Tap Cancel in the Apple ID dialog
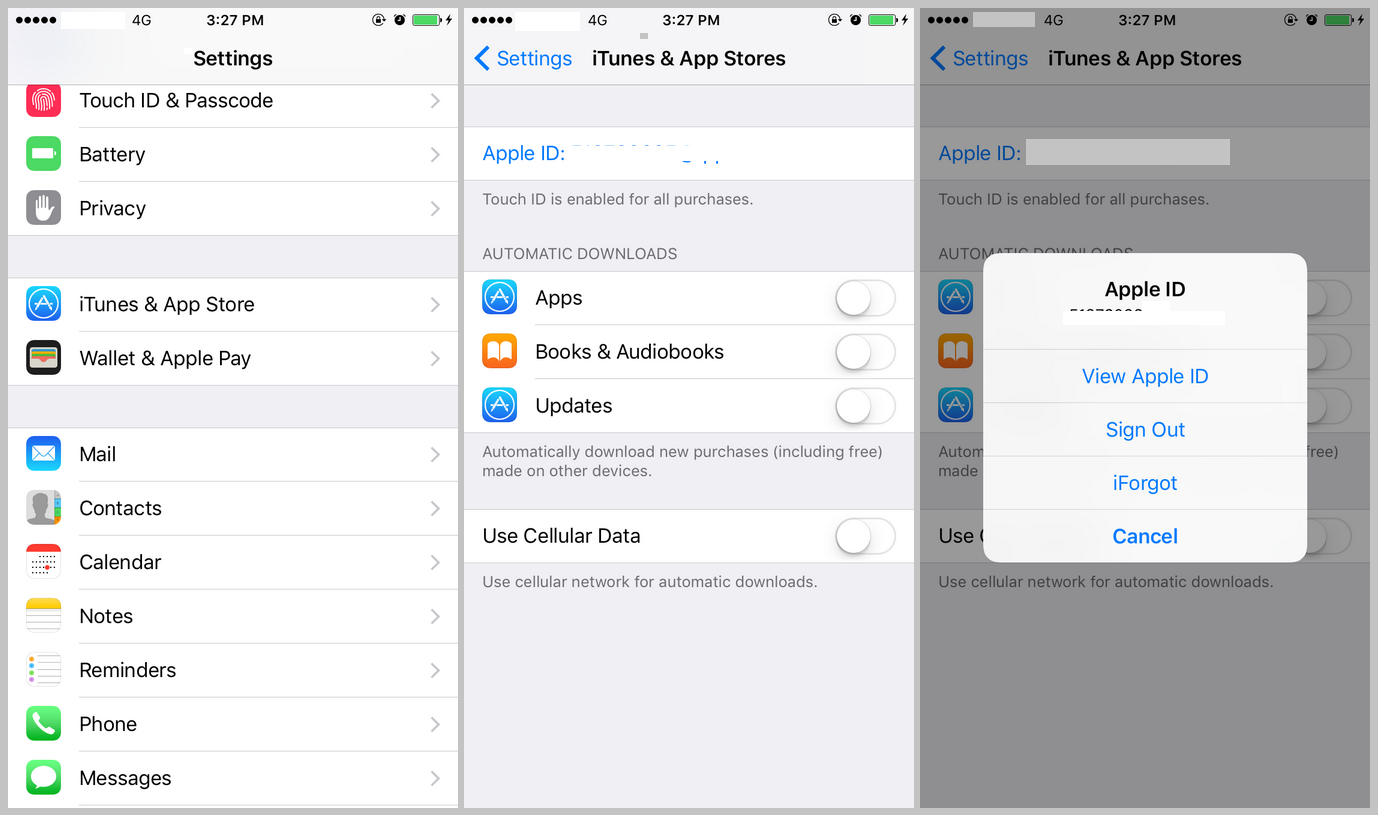The image size is (1378, 815). pos(1145,537)
